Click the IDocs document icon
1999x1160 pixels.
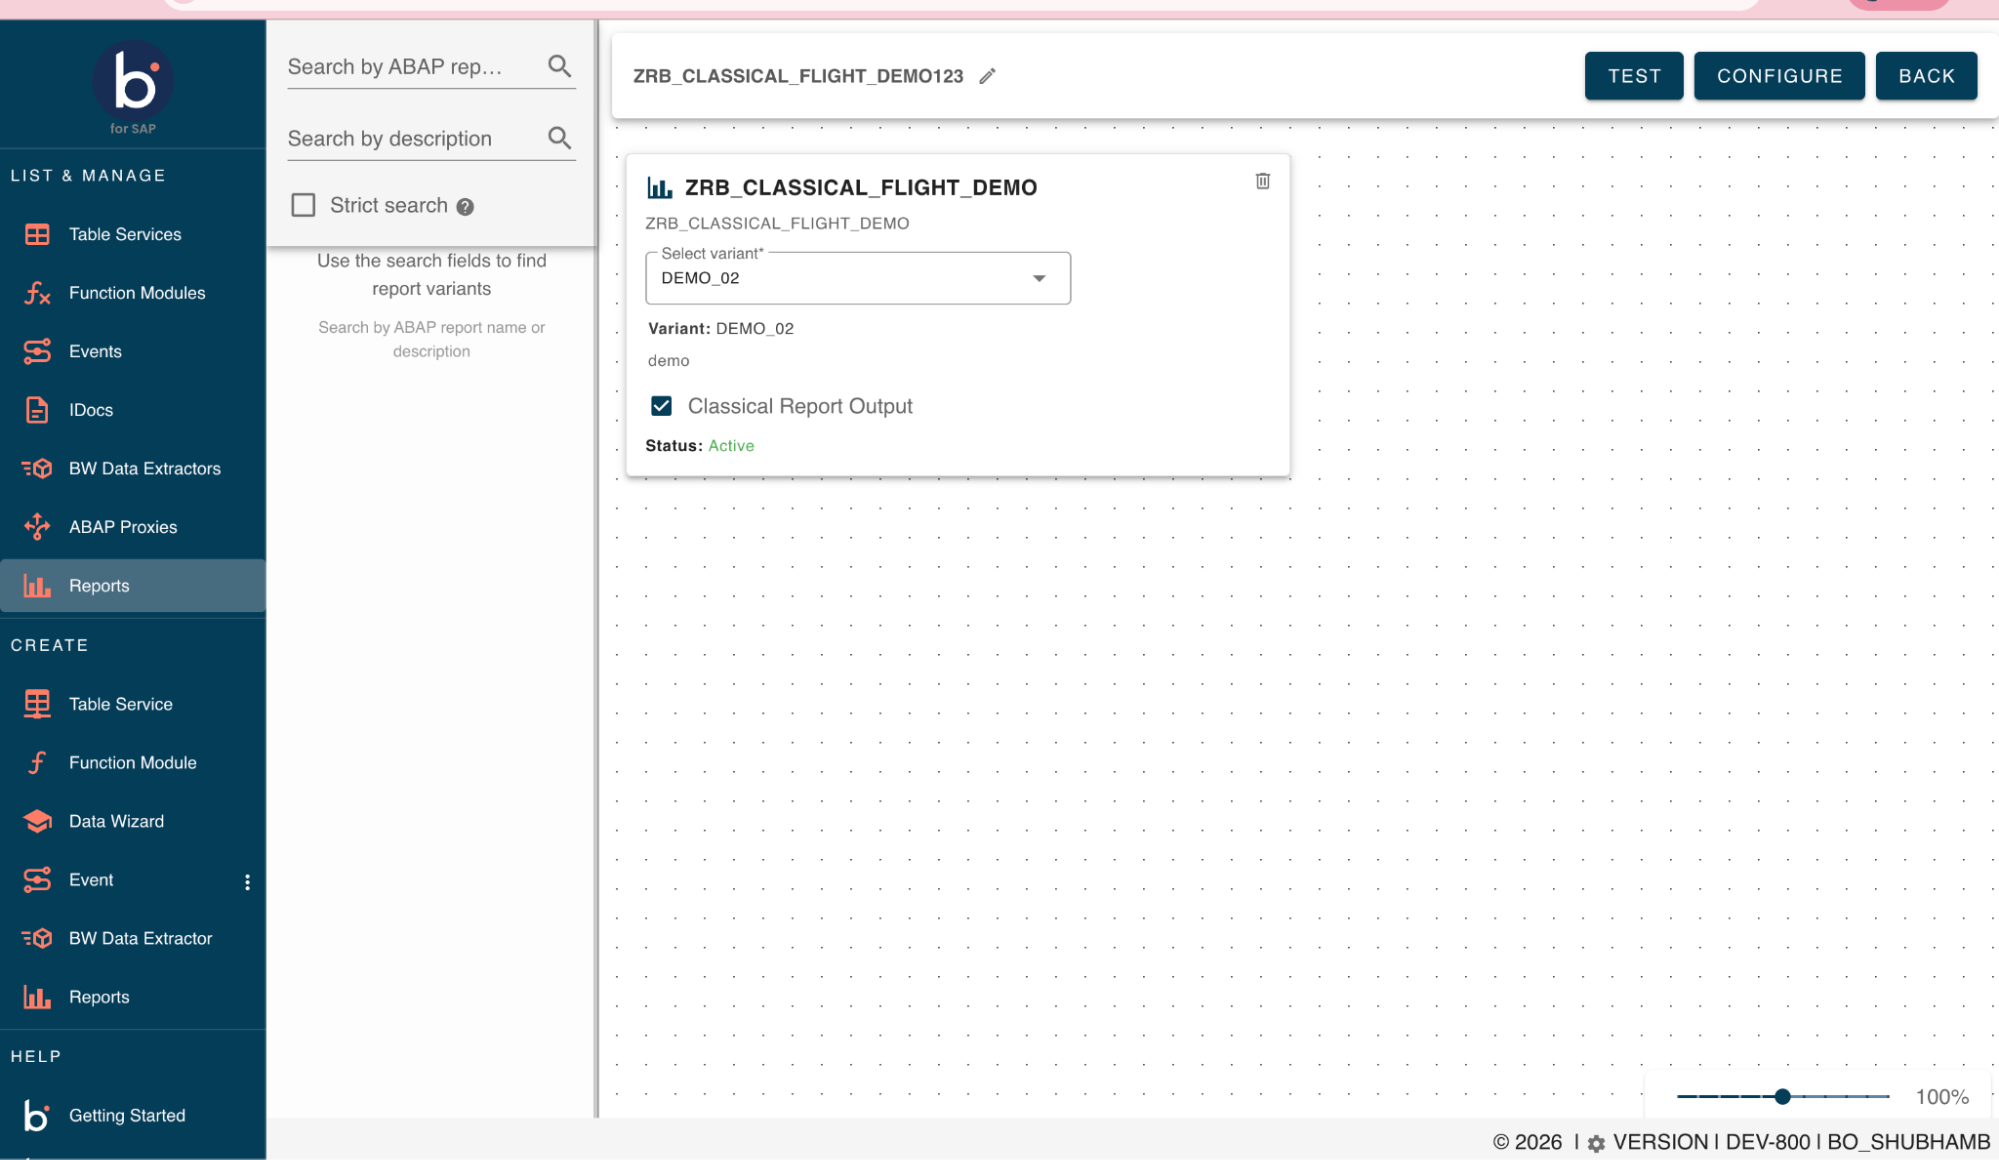[37, 410]
